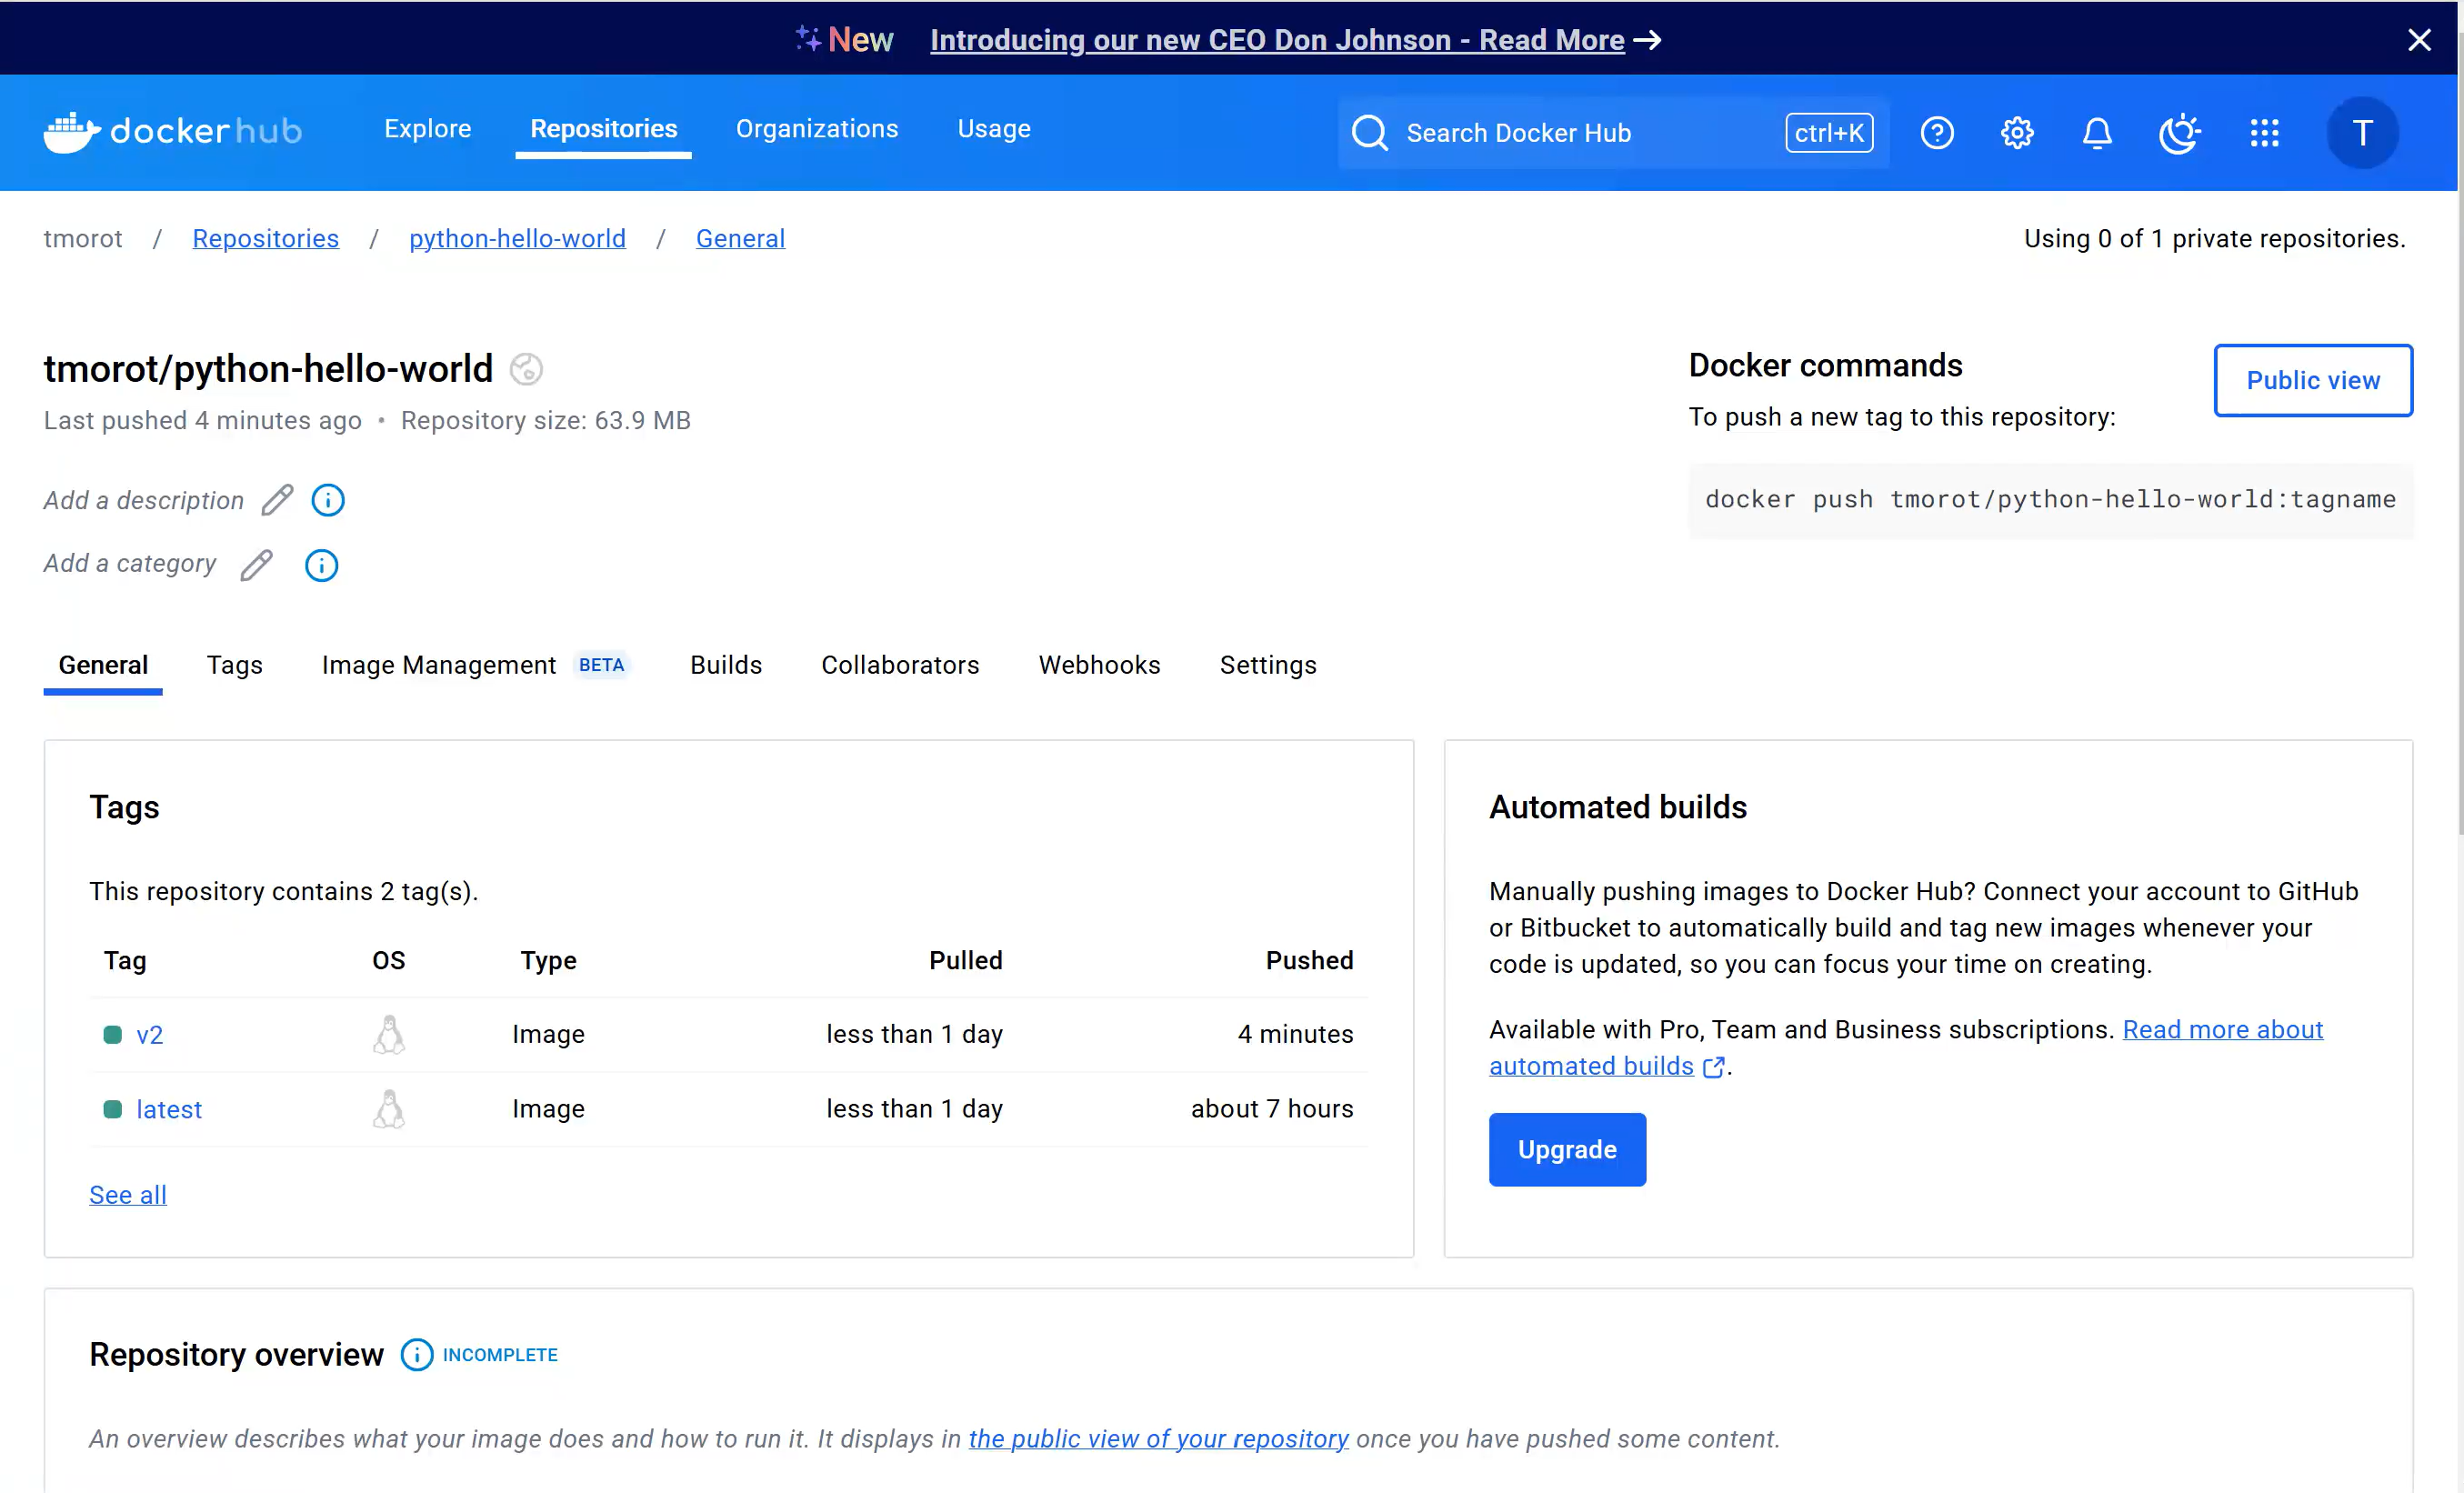Screen dimensions: 2464x1493
Task: Dismiss the announcement banner
Action: 2419,40
